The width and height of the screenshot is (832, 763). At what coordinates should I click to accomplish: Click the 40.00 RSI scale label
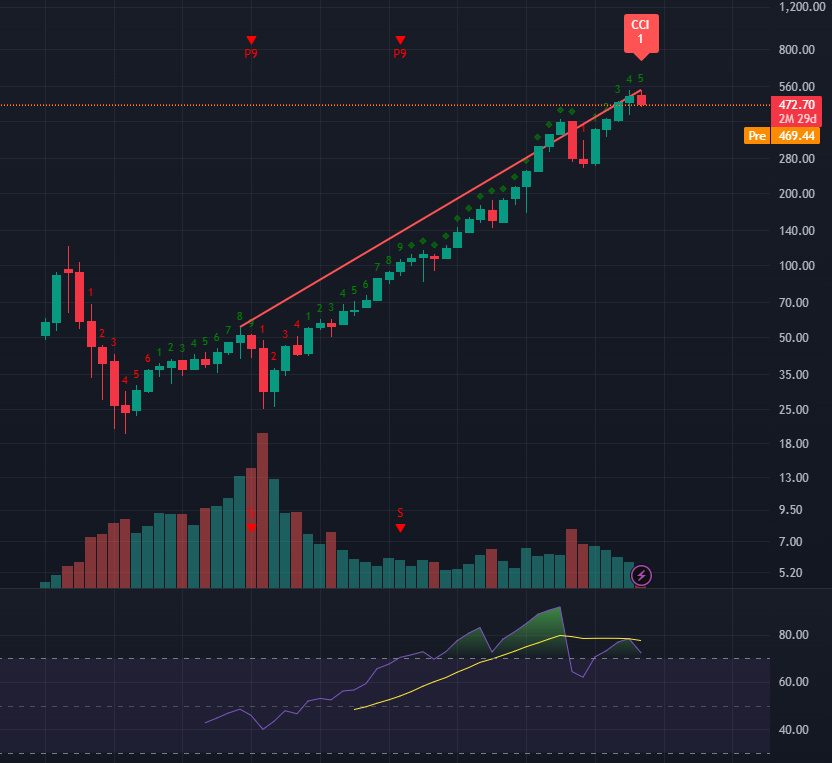point(794,730)
